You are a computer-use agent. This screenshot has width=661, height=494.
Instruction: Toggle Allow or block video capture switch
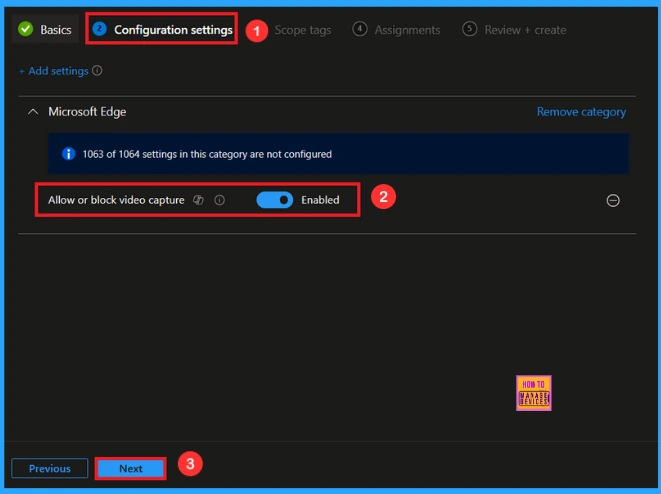(x=274, y=200)
